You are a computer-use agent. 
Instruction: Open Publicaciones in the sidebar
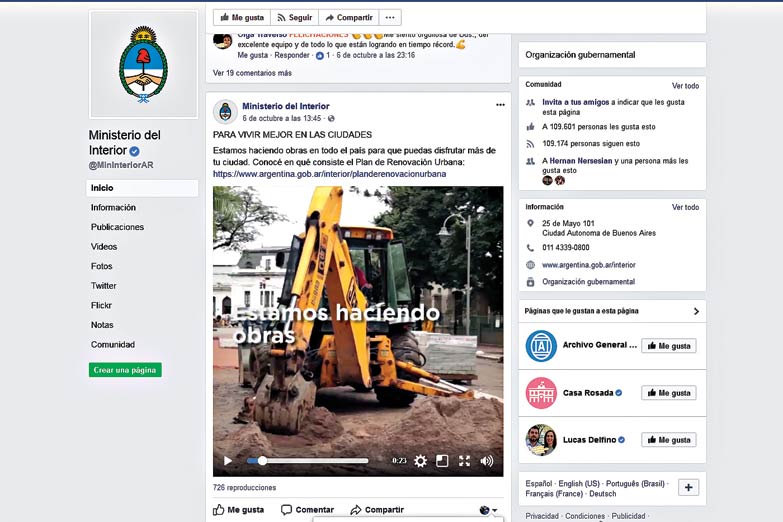pyautogui.click(x=117, y=227)
